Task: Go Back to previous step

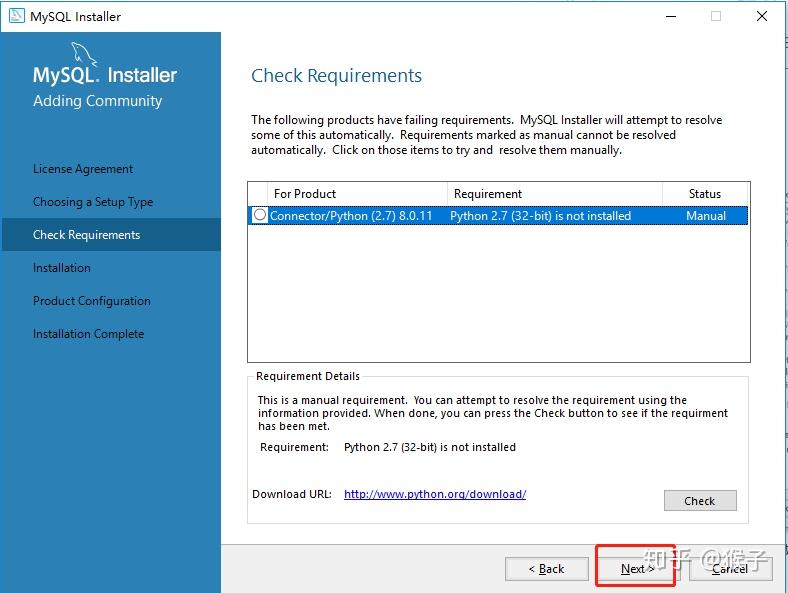Action: point(547,568)
